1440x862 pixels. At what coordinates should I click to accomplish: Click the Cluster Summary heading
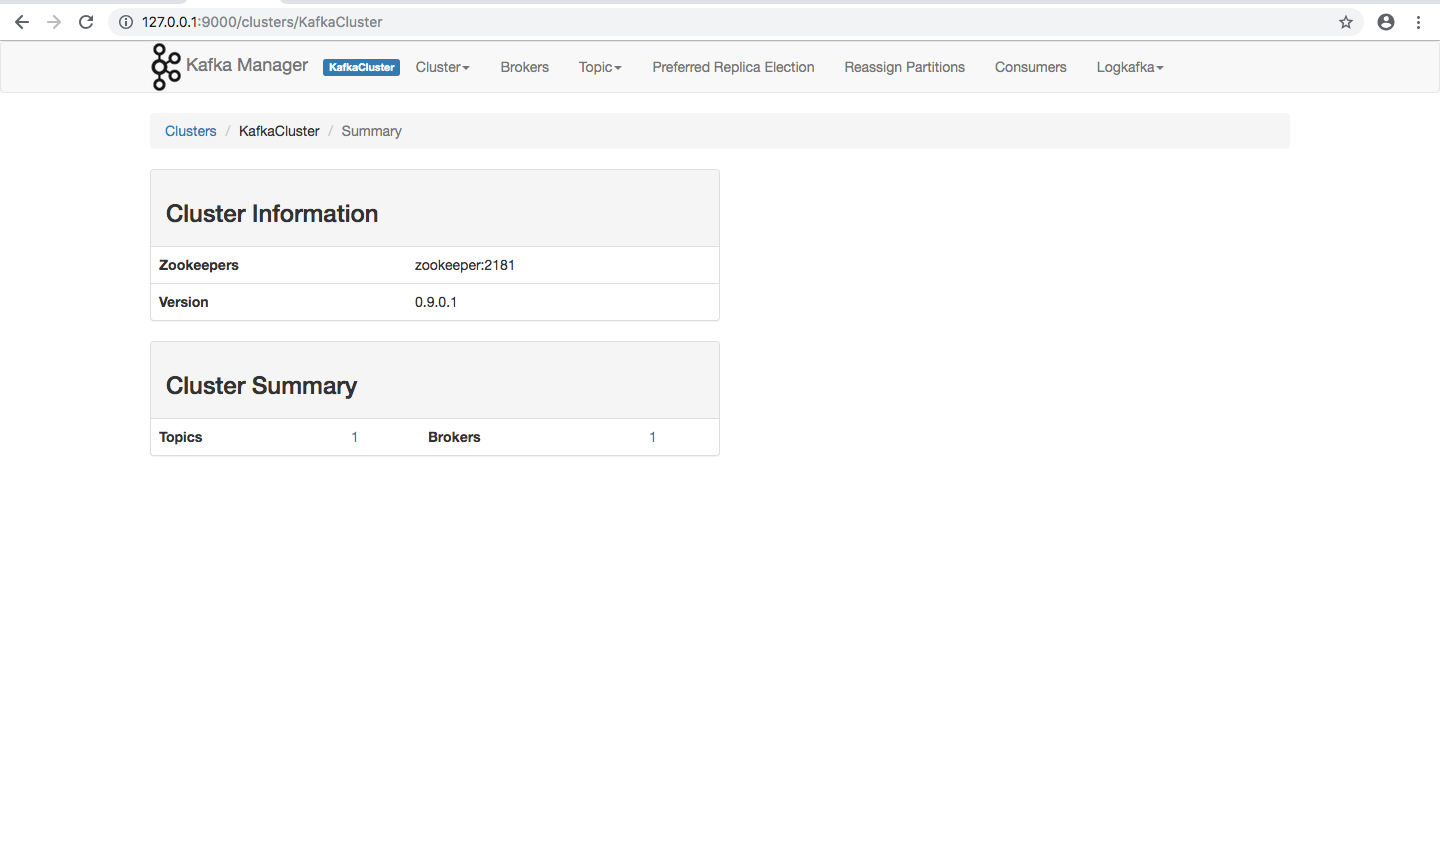[x=261, y=386]
